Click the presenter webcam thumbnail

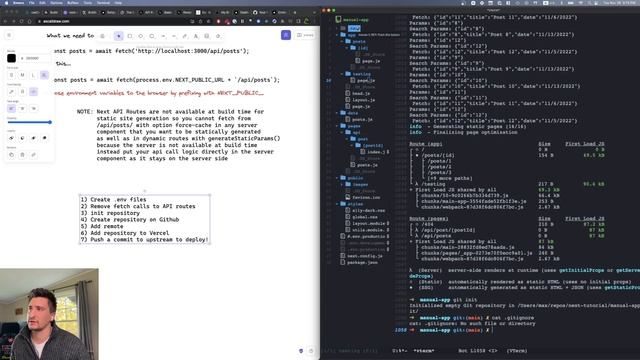click(49, 314)
